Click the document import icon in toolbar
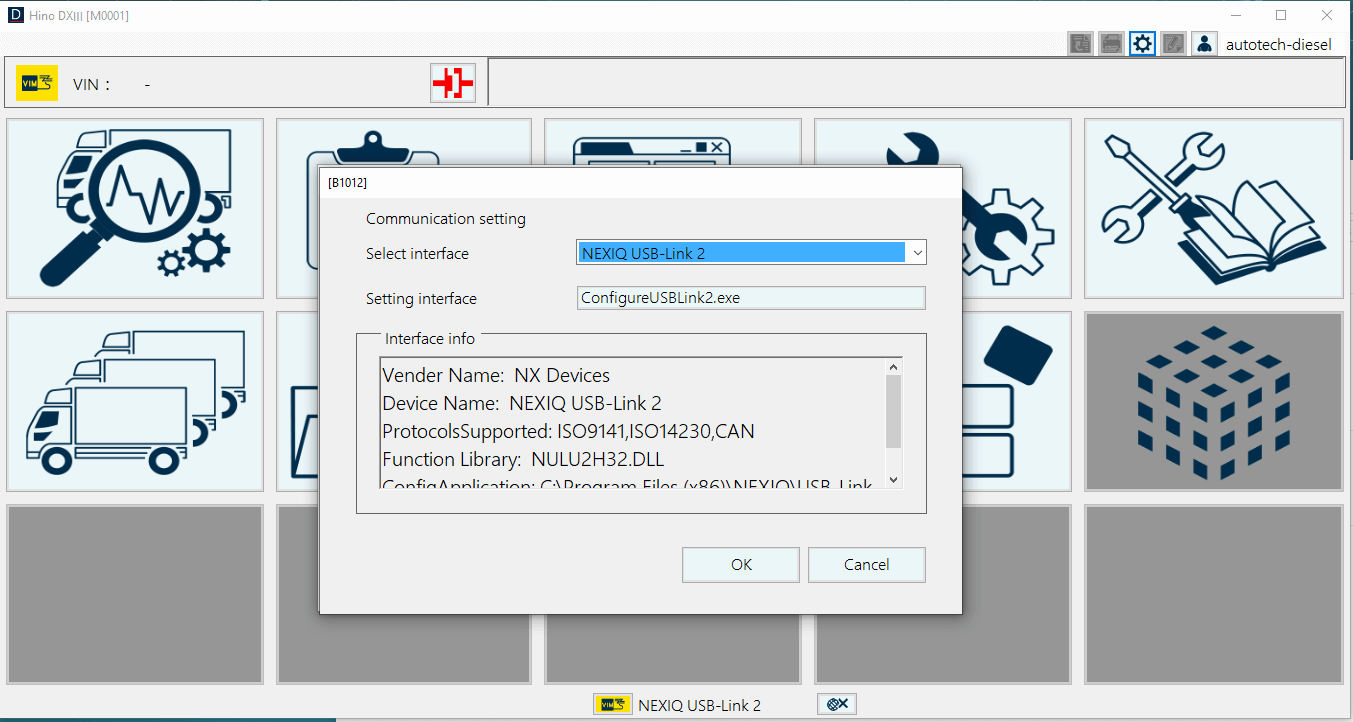 coord(1080,44)
